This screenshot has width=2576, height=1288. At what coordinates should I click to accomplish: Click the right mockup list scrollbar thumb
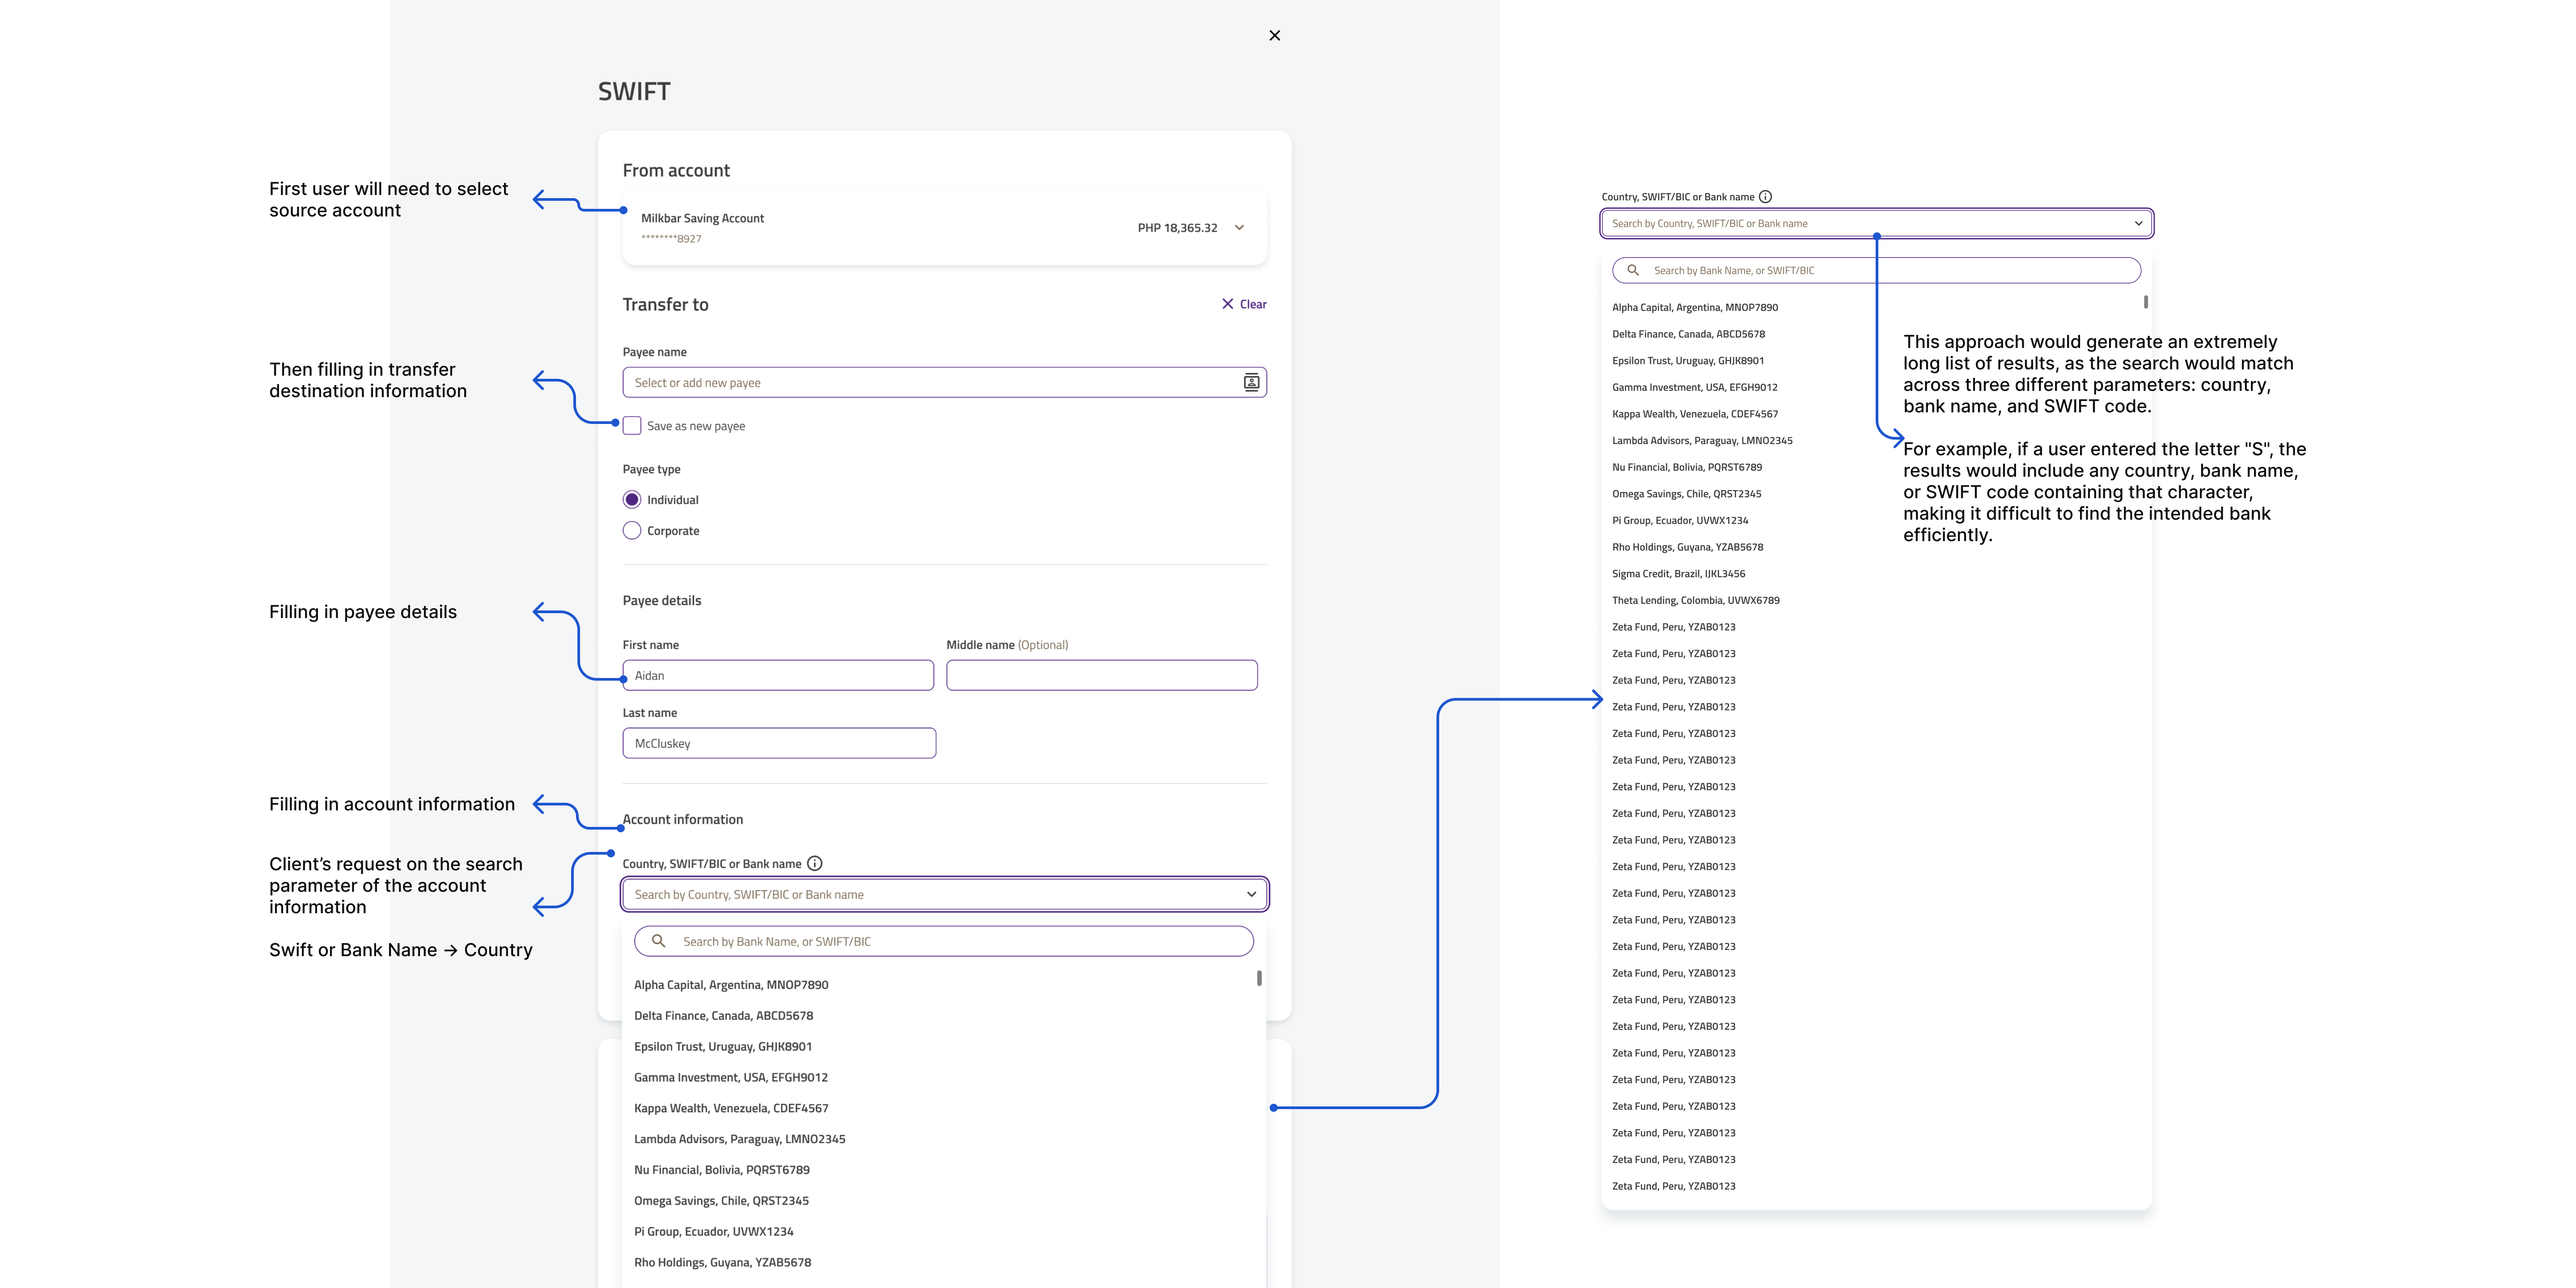[2146, 301]
